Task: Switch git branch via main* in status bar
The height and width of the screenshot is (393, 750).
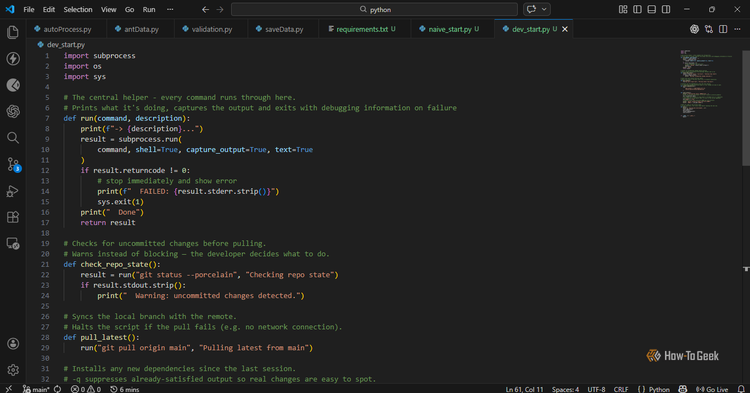Action: coord(36,389)
